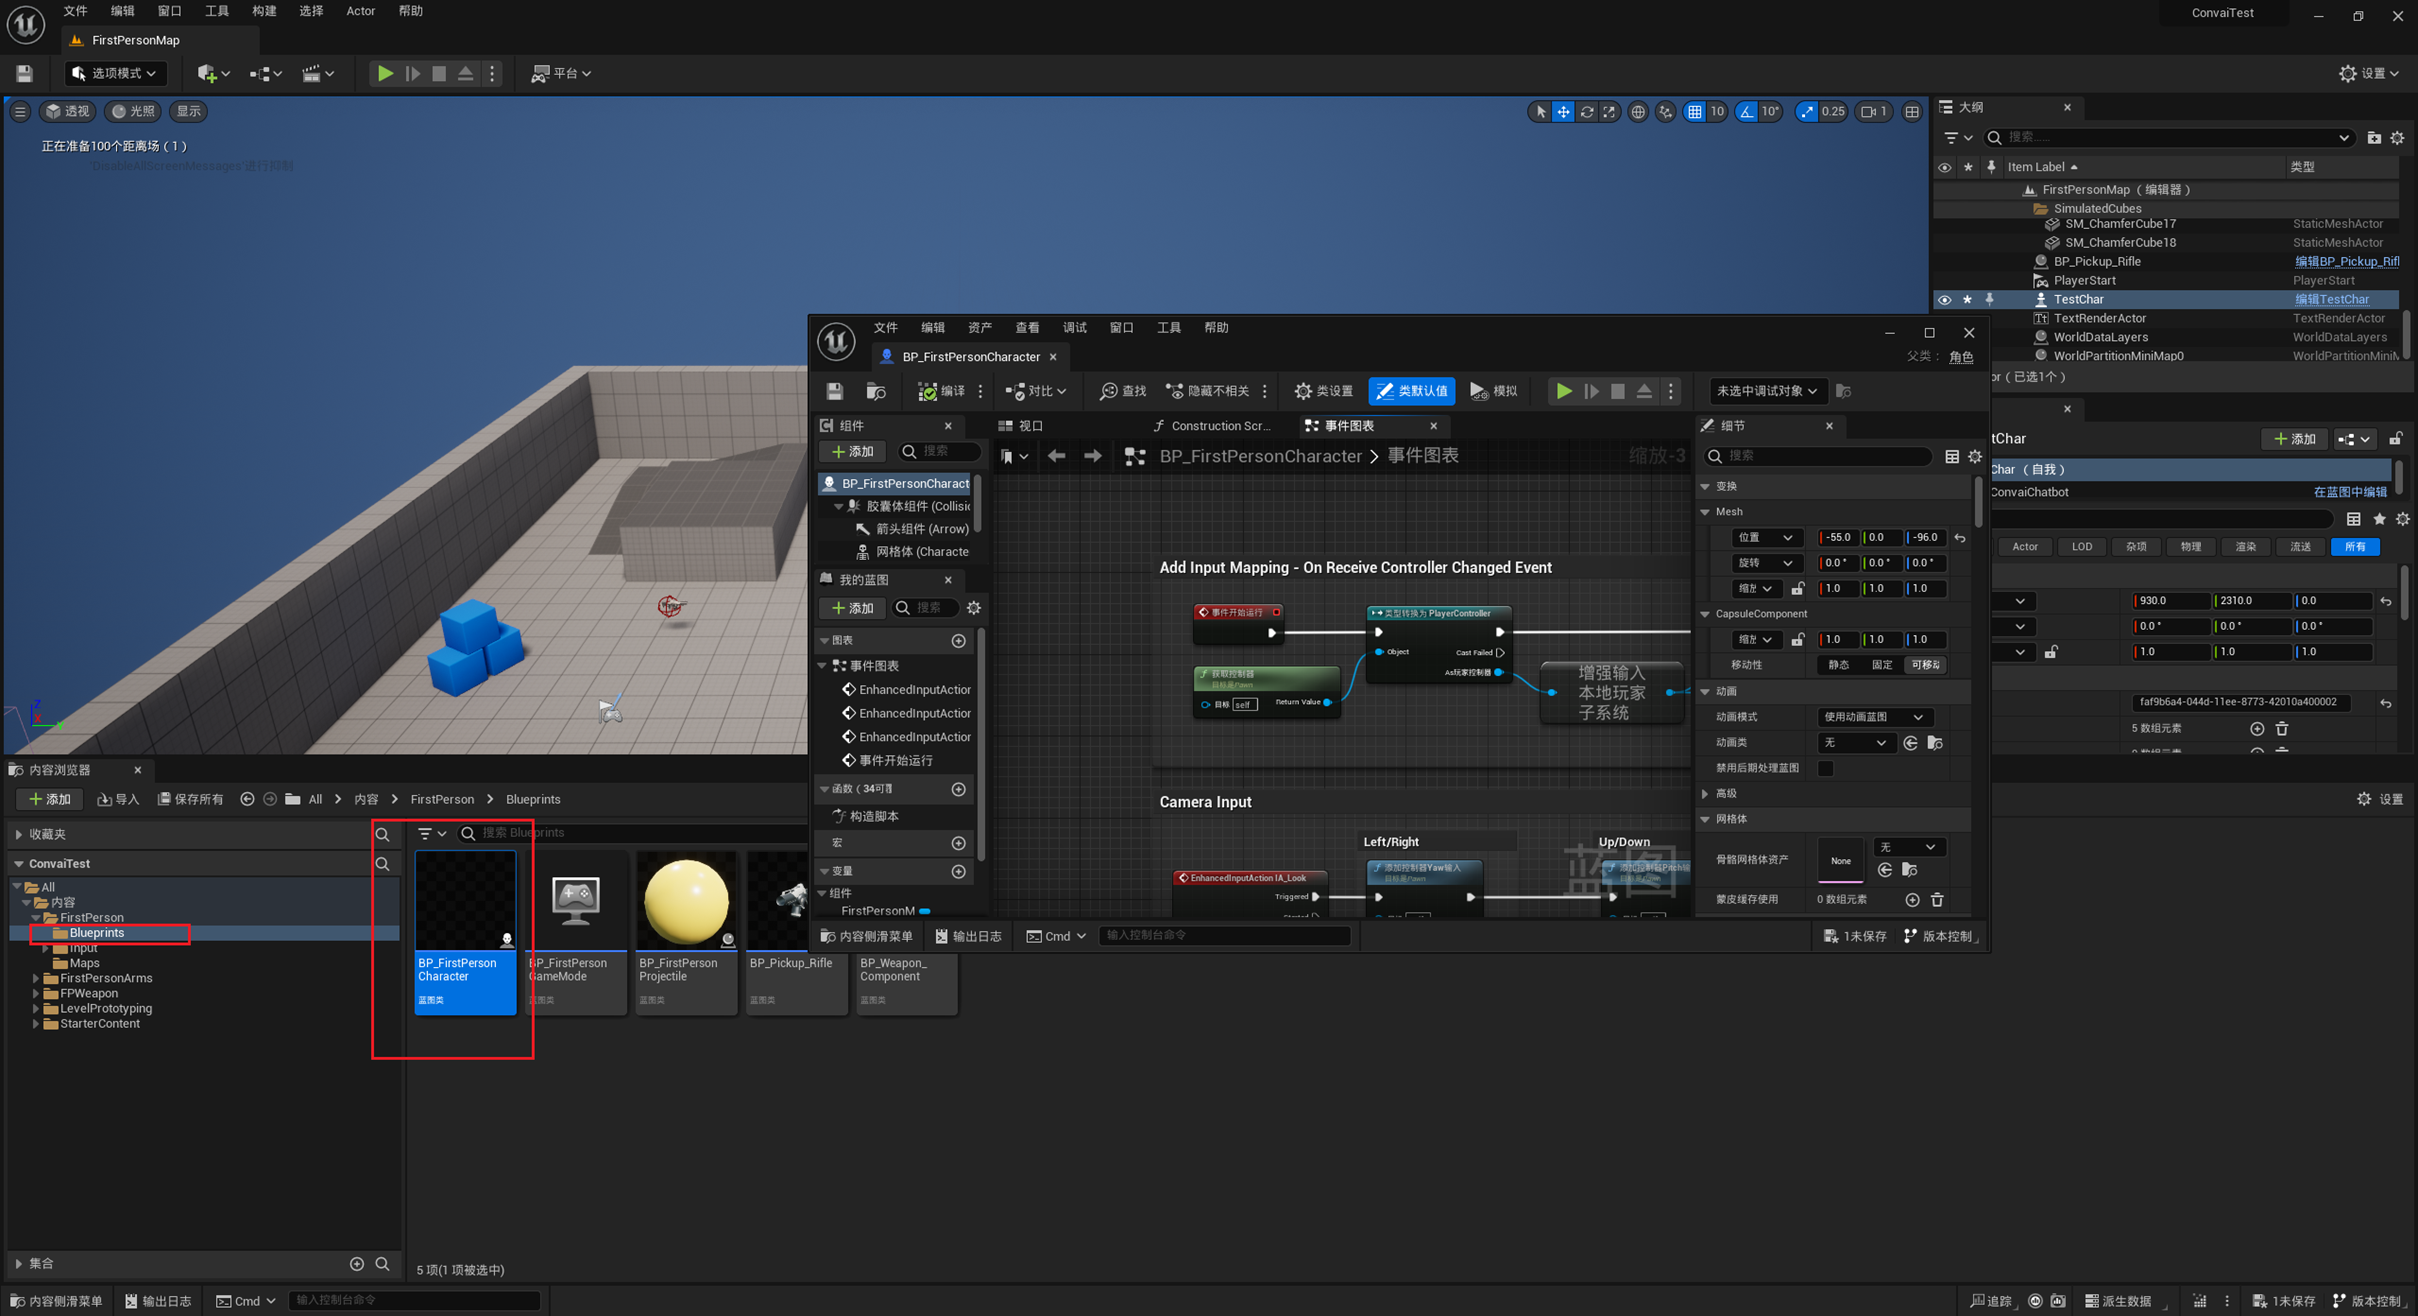Open 资产 menu in blueprint editor
This screenshot has width=2418, height=1316.
pos(979,328)
